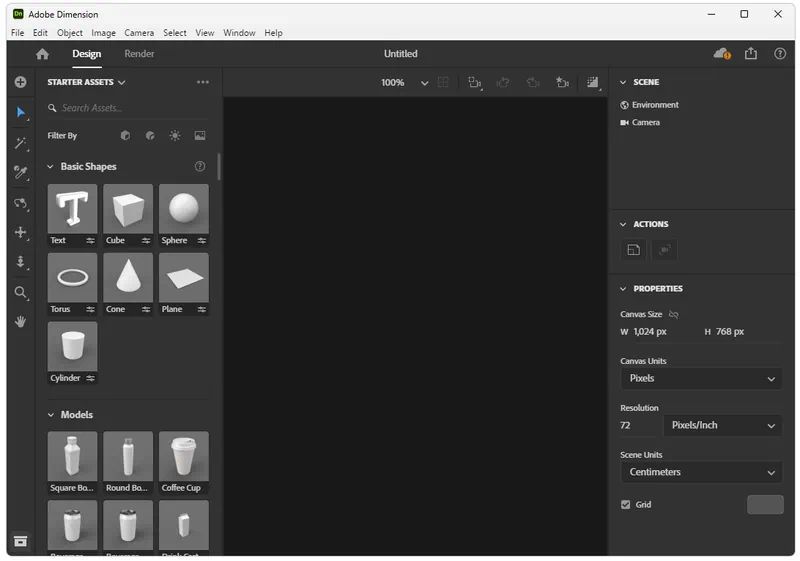
Task: Select Camera in Scene panel
Action: (x=640, y=122)
